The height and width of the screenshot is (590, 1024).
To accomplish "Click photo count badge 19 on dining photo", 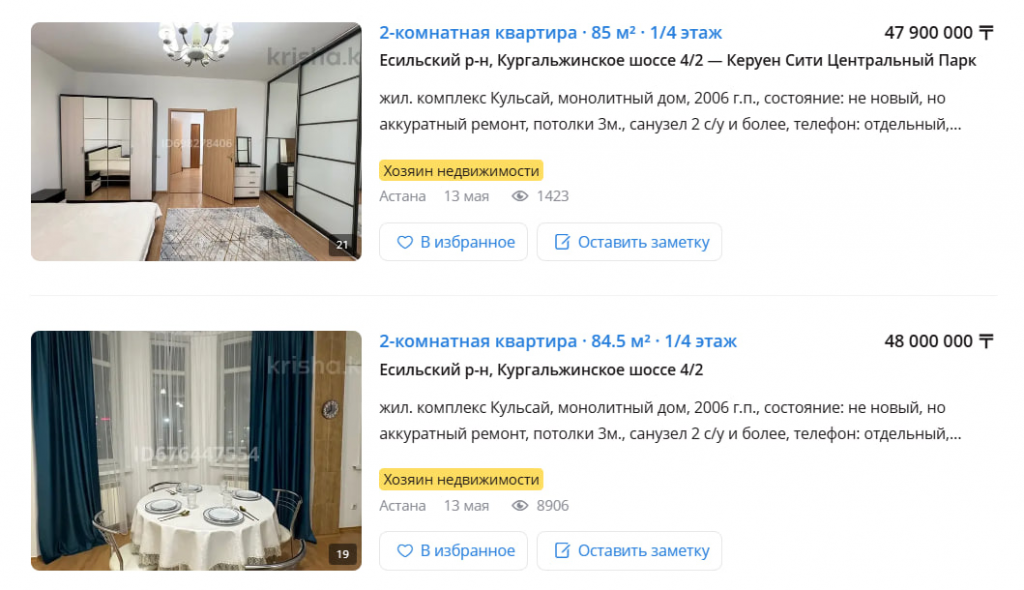I will point(342,554).
